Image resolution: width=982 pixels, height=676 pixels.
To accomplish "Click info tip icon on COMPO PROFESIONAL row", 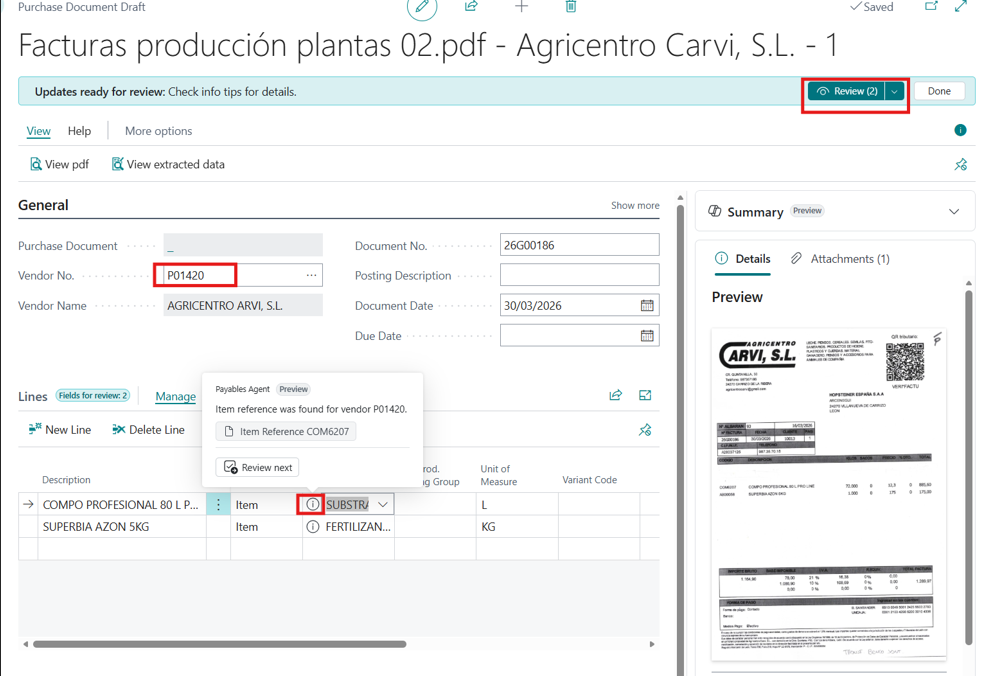I will click(312, 504).
